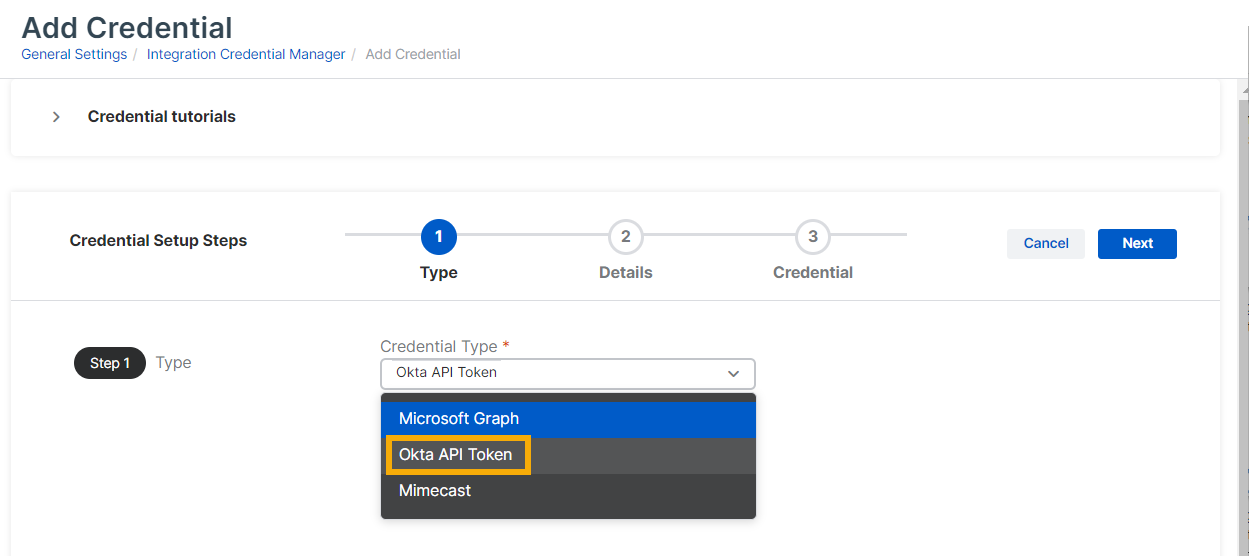The width and height of the screenshot is (1249, 556).
Task: Jump to step 3 circle icon
Action: pos(813,237)
